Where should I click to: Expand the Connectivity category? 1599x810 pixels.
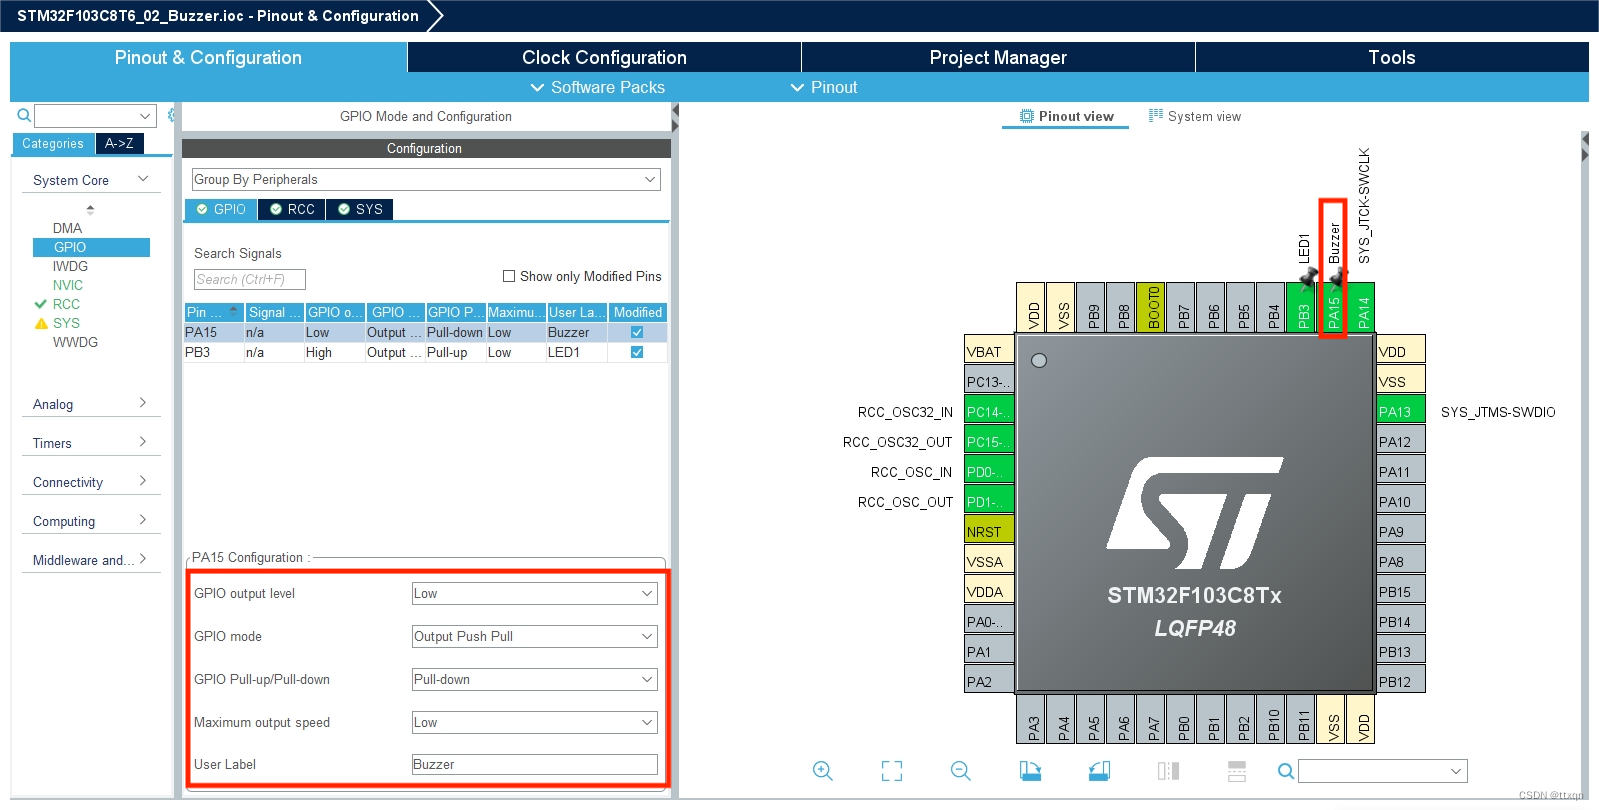(x=90, y=482)
